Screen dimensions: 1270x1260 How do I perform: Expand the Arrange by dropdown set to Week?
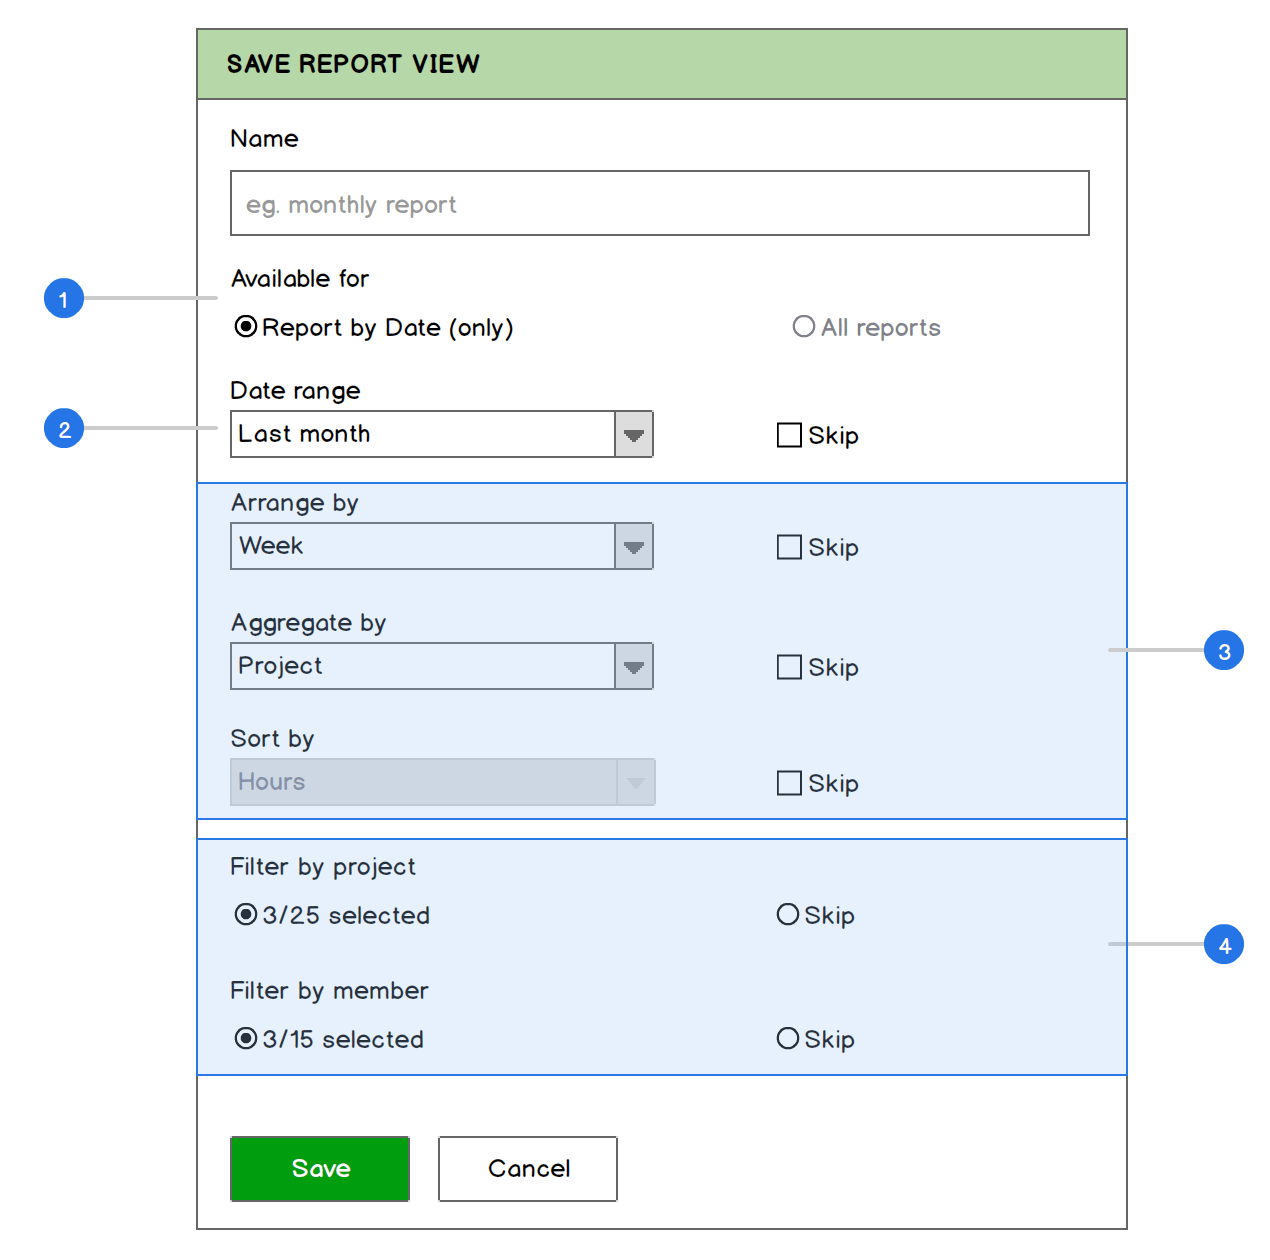coord(634,546)
